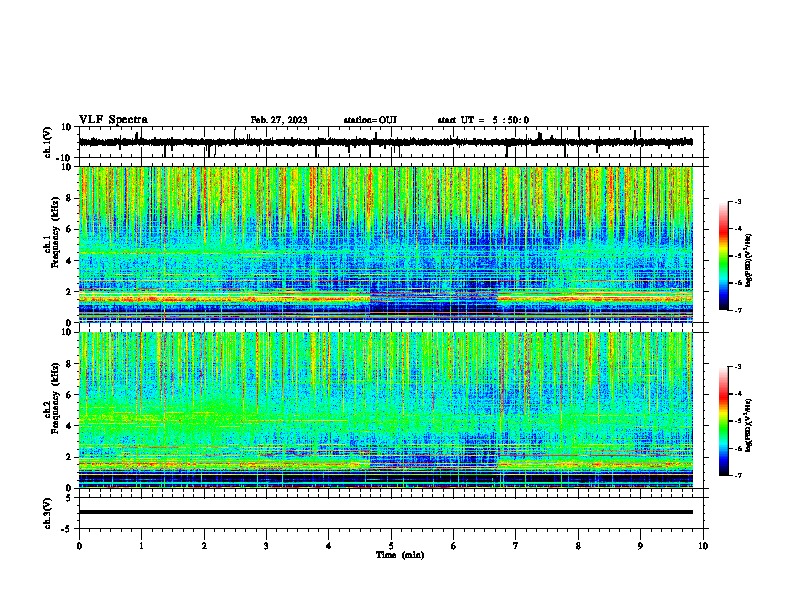Click the "-7" tick on ch.2 colorbar
Screen dimensions: 792x612
pos(737,475)
